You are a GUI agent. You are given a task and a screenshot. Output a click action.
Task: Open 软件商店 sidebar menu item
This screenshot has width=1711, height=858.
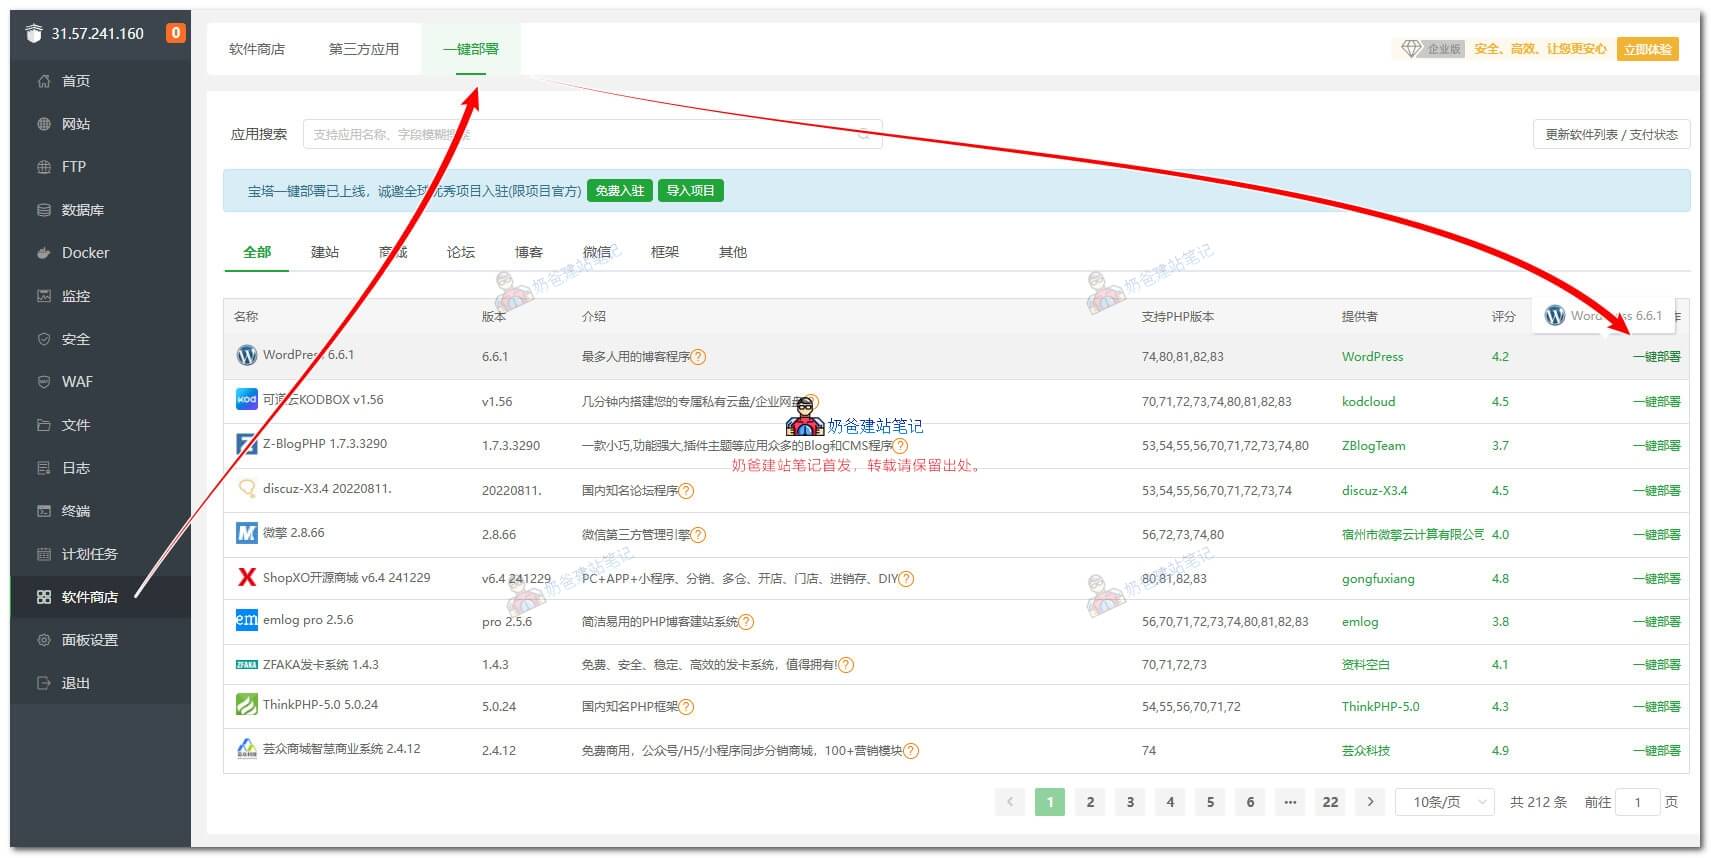pyautogui.click(x=100, y=597)
